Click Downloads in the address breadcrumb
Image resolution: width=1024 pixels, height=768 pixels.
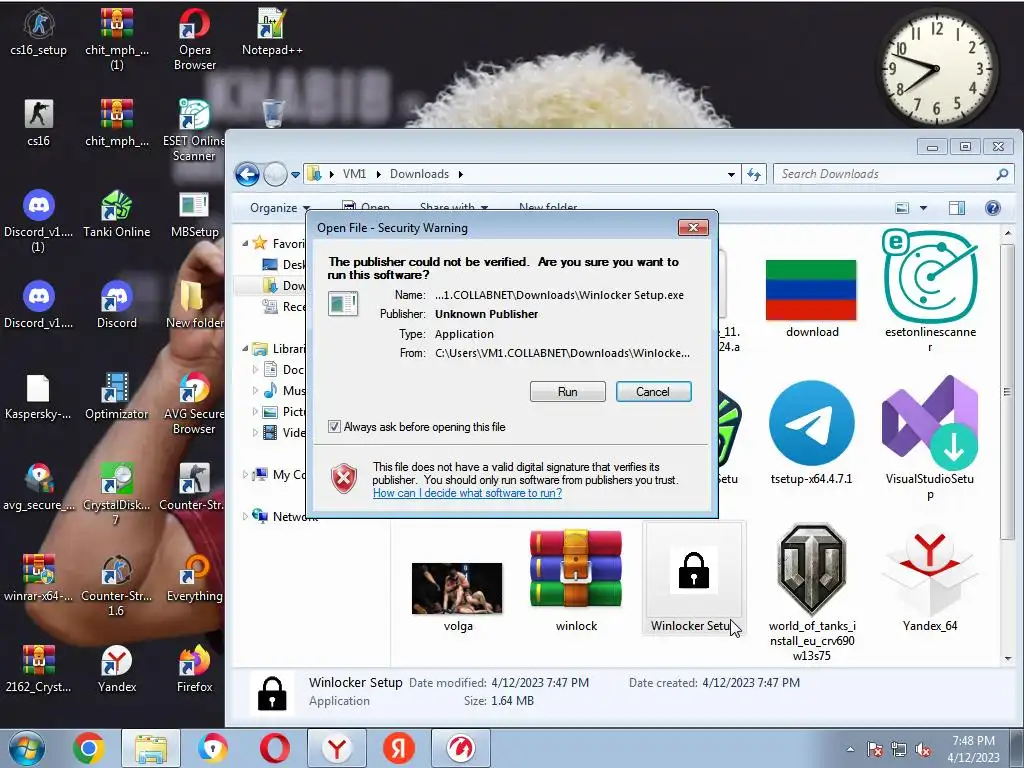coord(419,174)
